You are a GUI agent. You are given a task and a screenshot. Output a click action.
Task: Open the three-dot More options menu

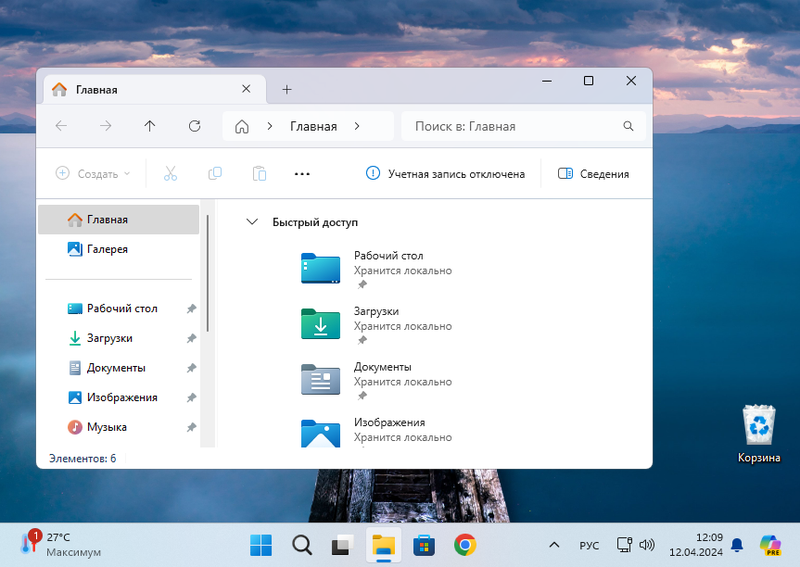[302, 174]
